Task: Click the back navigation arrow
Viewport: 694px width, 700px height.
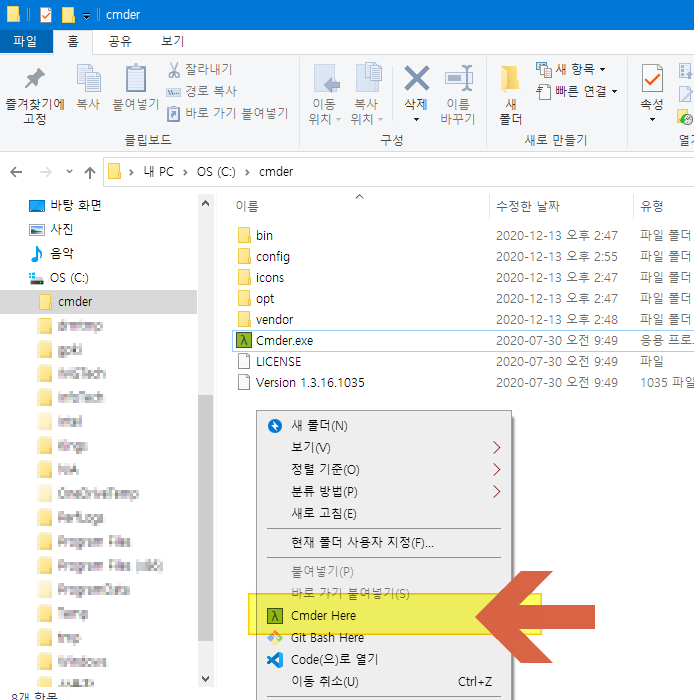Action: 16,172
